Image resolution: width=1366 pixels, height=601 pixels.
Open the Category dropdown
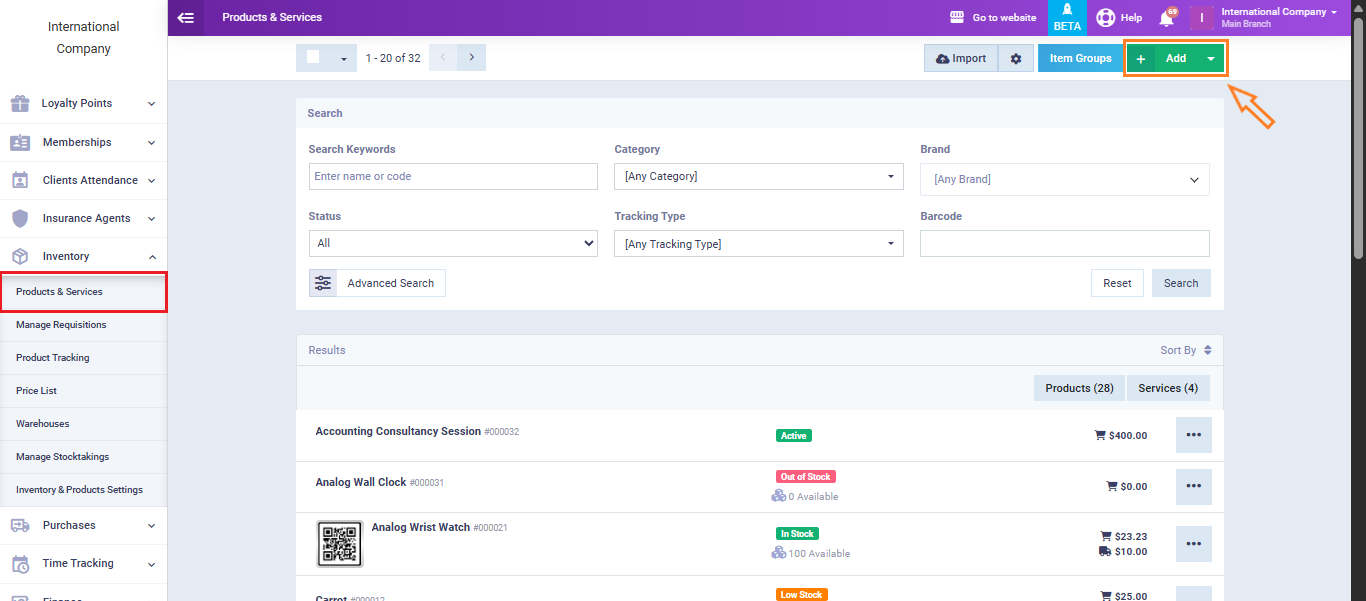[758, 177]
